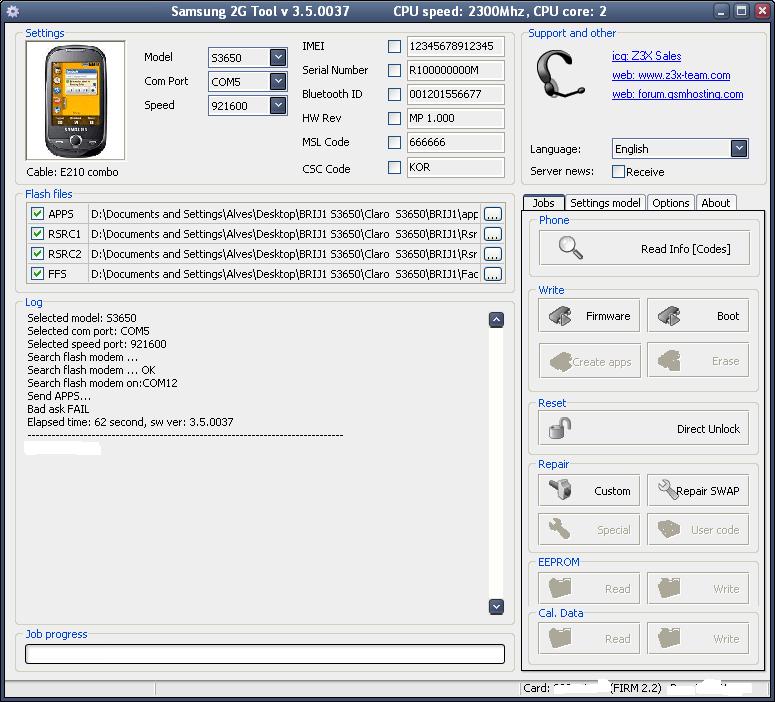Screen dimensions: 775x702
Task: Click the headset support icon
Action: 559,74
